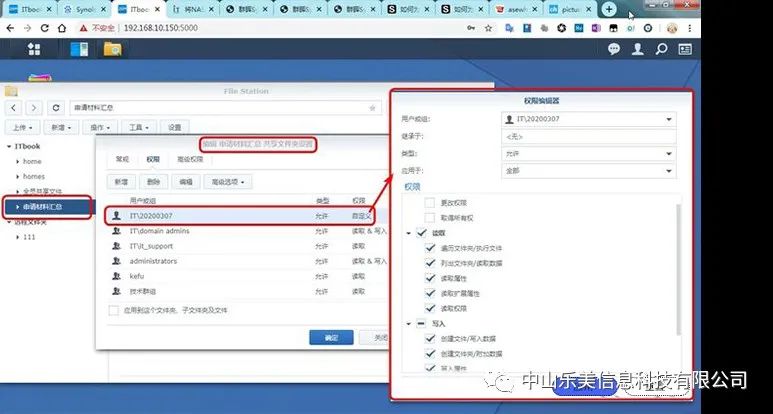
Task: Click the group icon of administrators row
Action: coord(116,261)
